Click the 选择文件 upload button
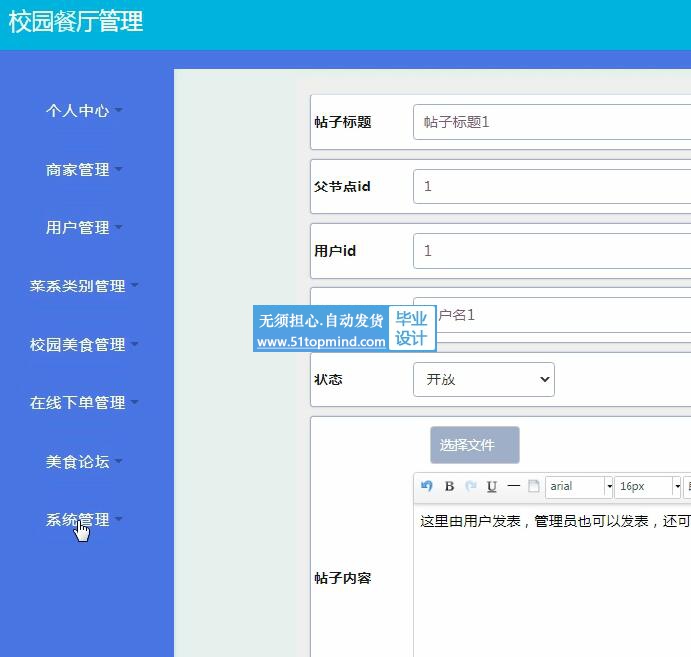This screenshot has height=657, width=691. pyautogui.click(x=475, y=445)
